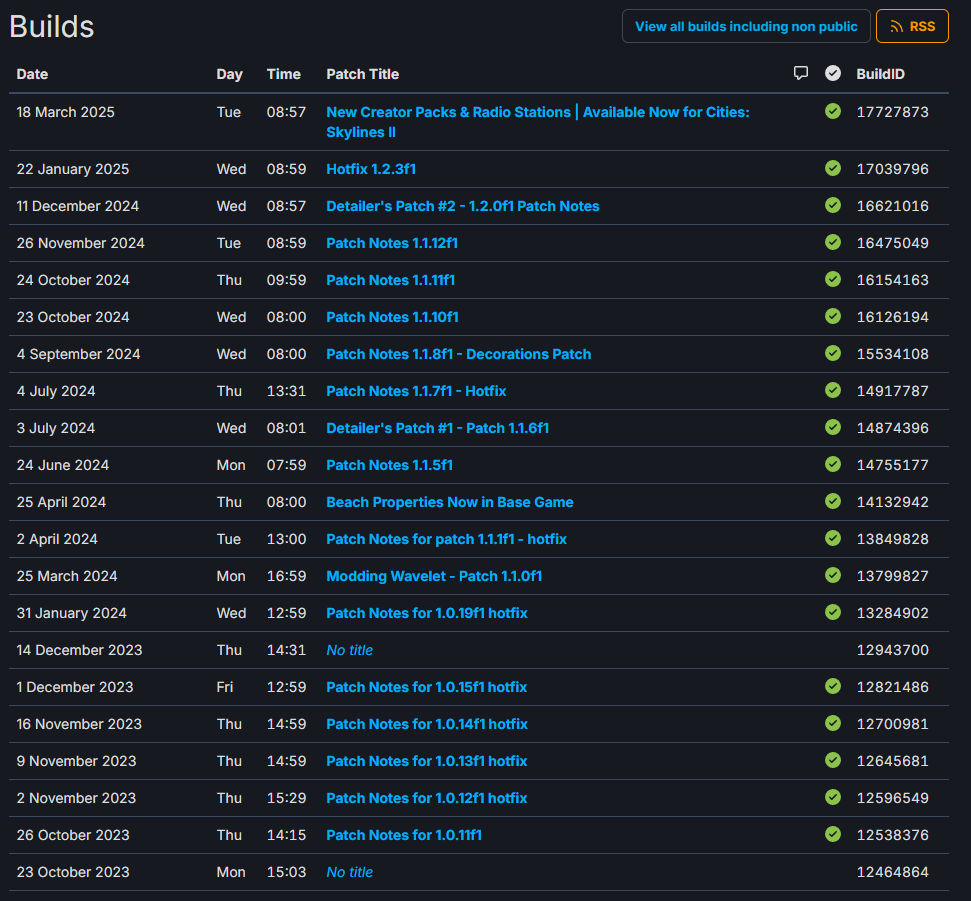This screenshot has width=971, height=901.
Task: Click View all builds including non public
Action: coord(746,26)
